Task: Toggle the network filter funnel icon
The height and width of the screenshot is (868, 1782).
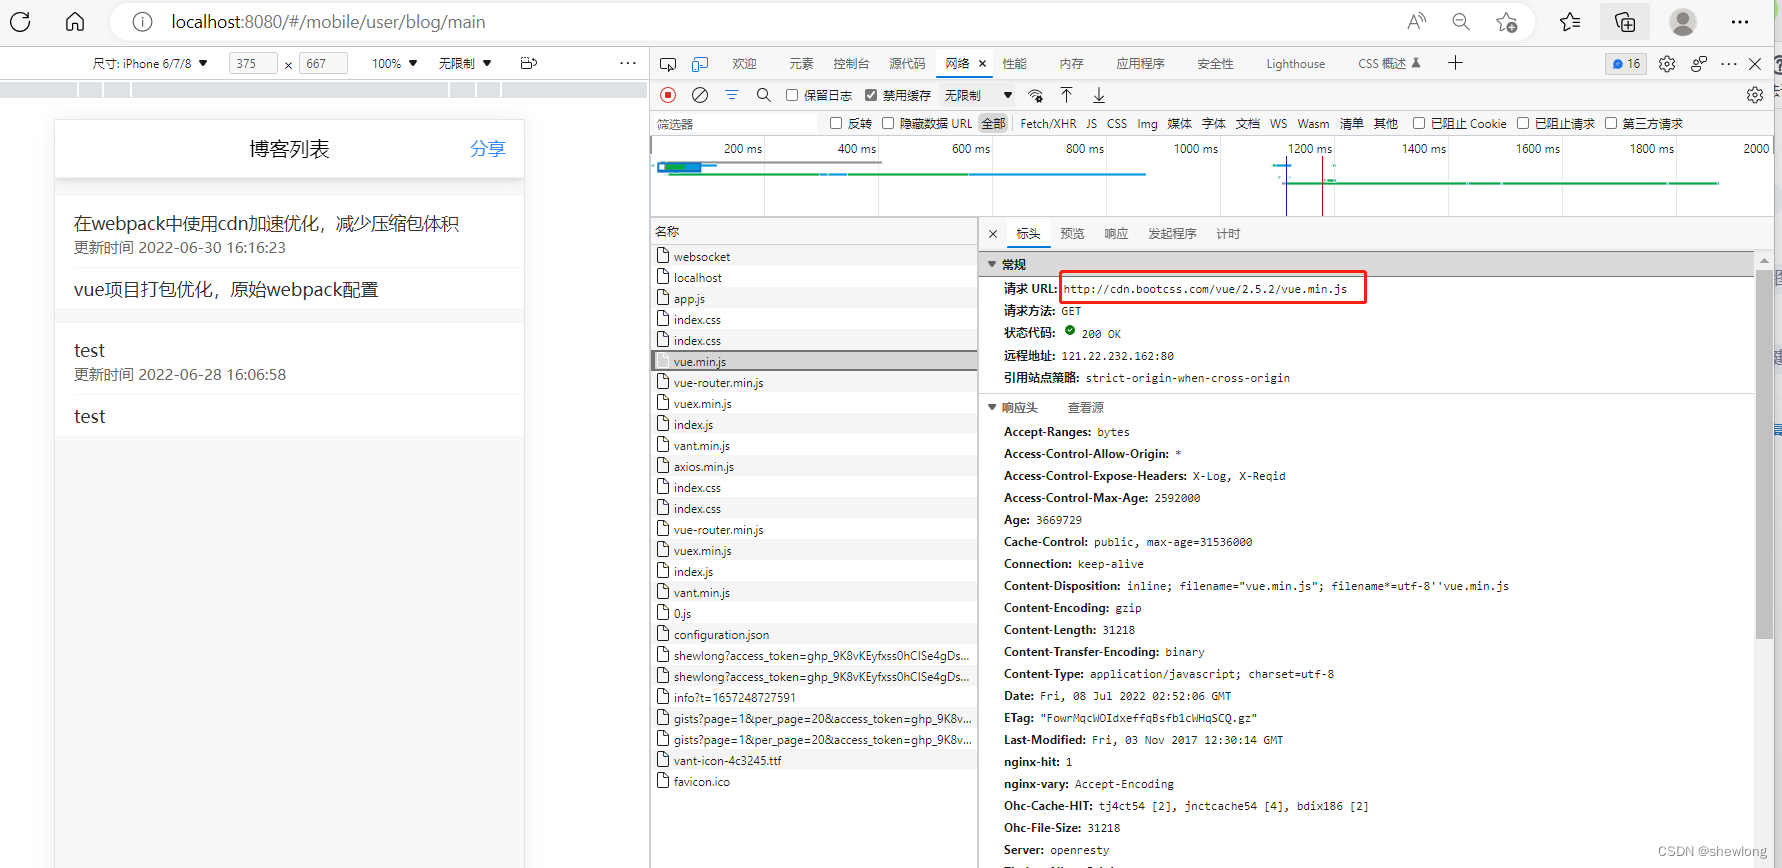Action: [x=732, y=95]
